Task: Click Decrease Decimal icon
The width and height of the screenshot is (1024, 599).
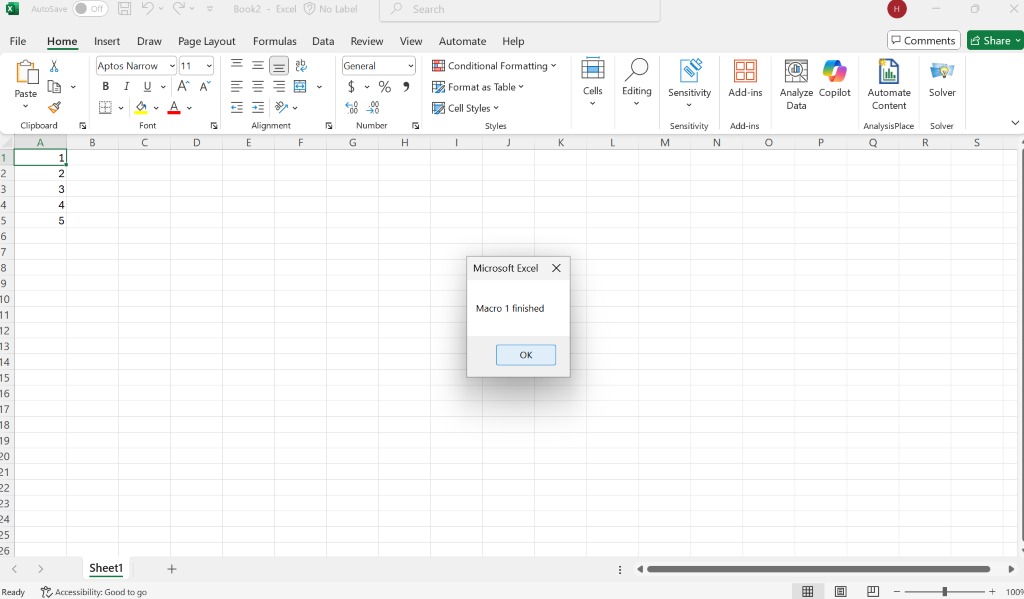Action: tap(373, 107)
